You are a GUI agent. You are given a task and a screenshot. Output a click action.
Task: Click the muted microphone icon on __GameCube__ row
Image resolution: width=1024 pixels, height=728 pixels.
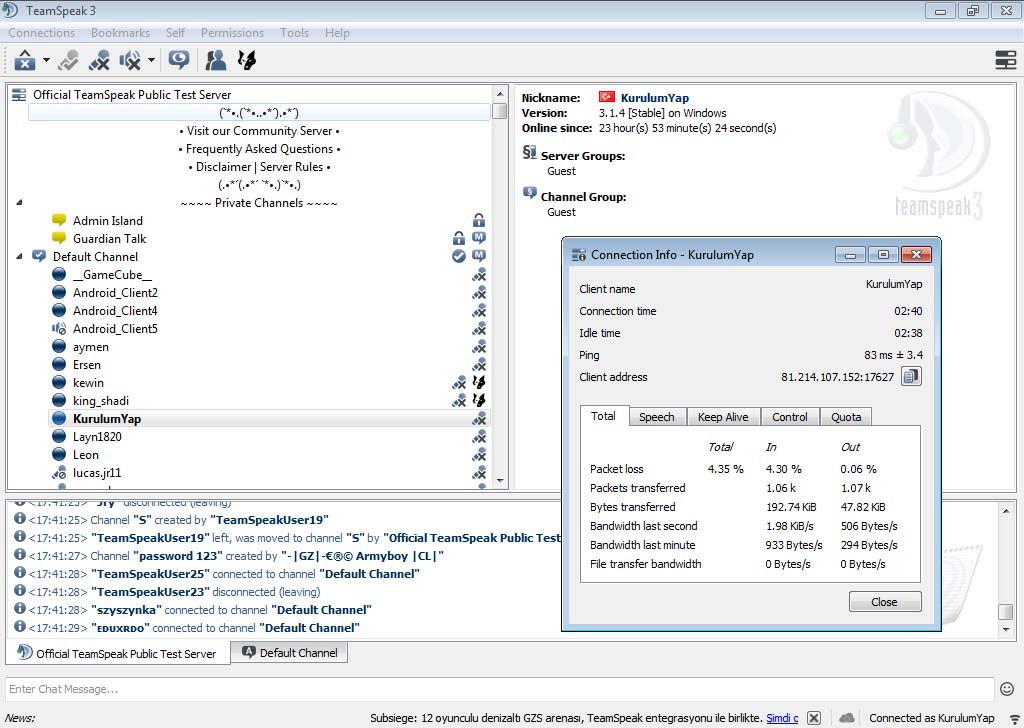point(479,275)
